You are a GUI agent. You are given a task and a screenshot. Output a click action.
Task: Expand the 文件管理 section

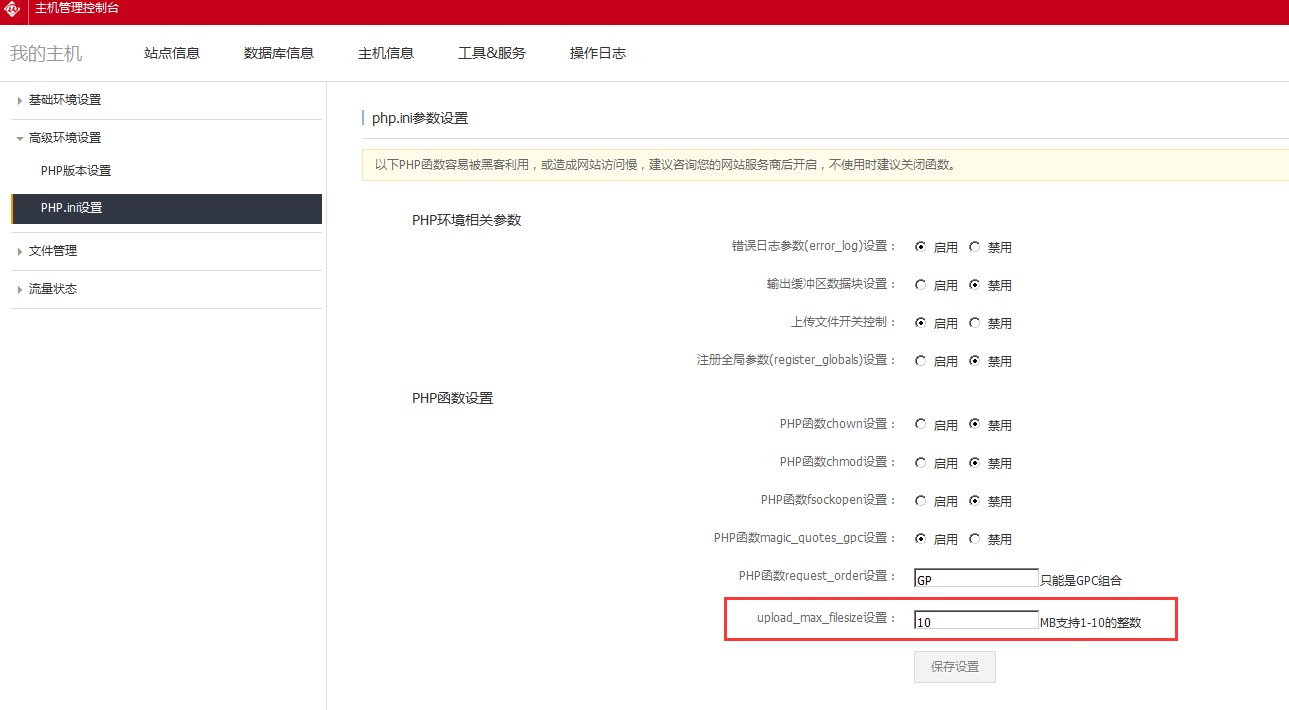(52, 251)
